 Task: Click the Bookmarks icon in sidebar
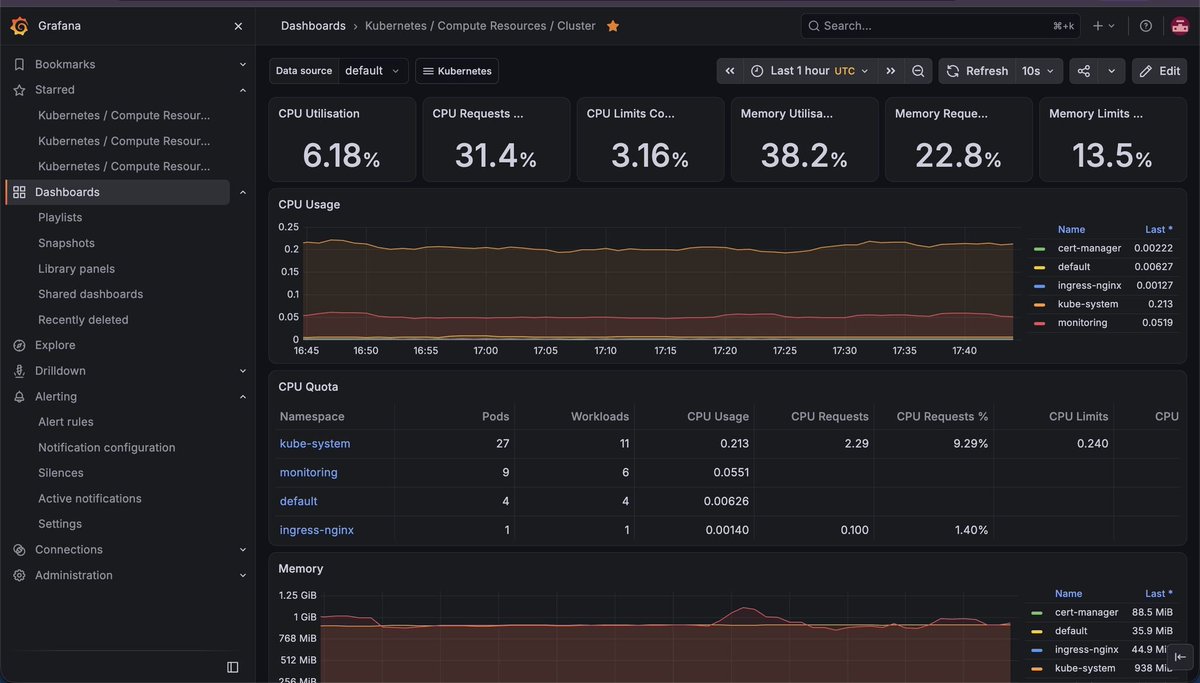(x=19, y=64)
